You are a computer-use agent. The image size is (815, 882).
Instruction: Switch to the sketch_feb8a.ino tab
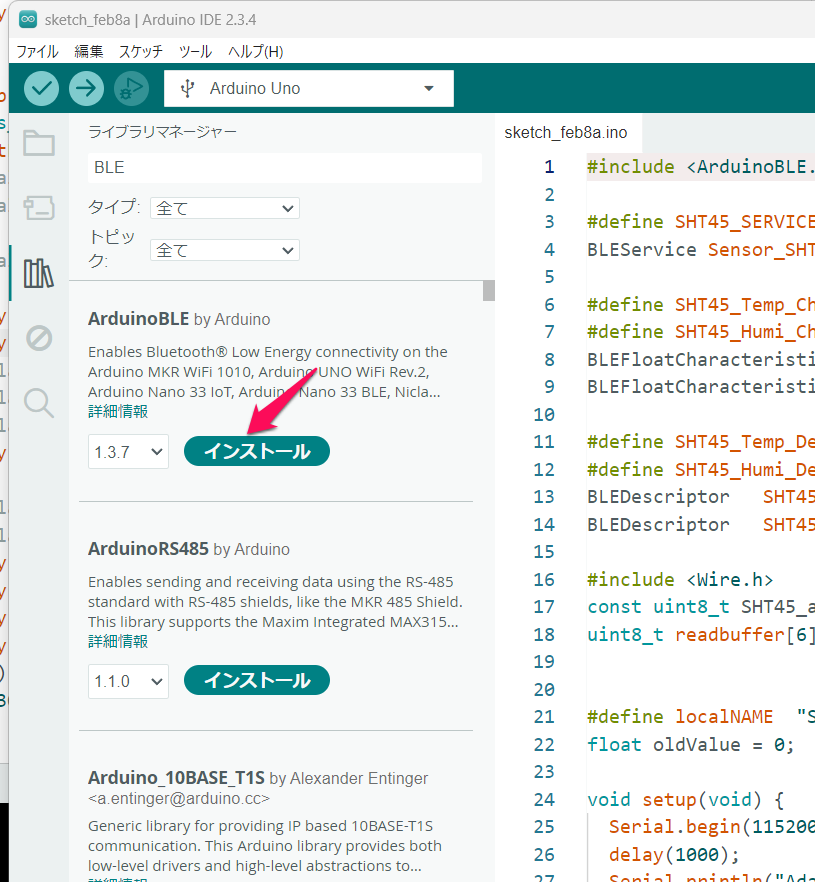click(x=566, y=132)
